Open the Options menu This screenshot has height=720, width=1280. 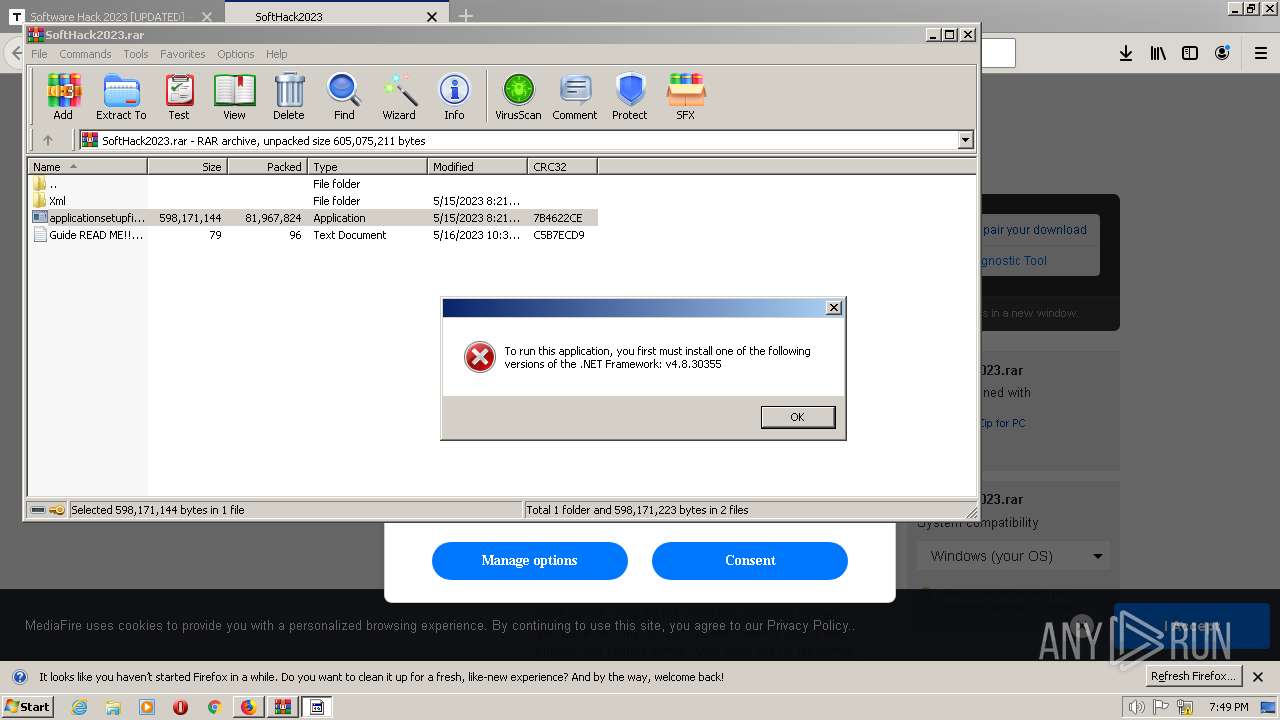coord(236,54)
